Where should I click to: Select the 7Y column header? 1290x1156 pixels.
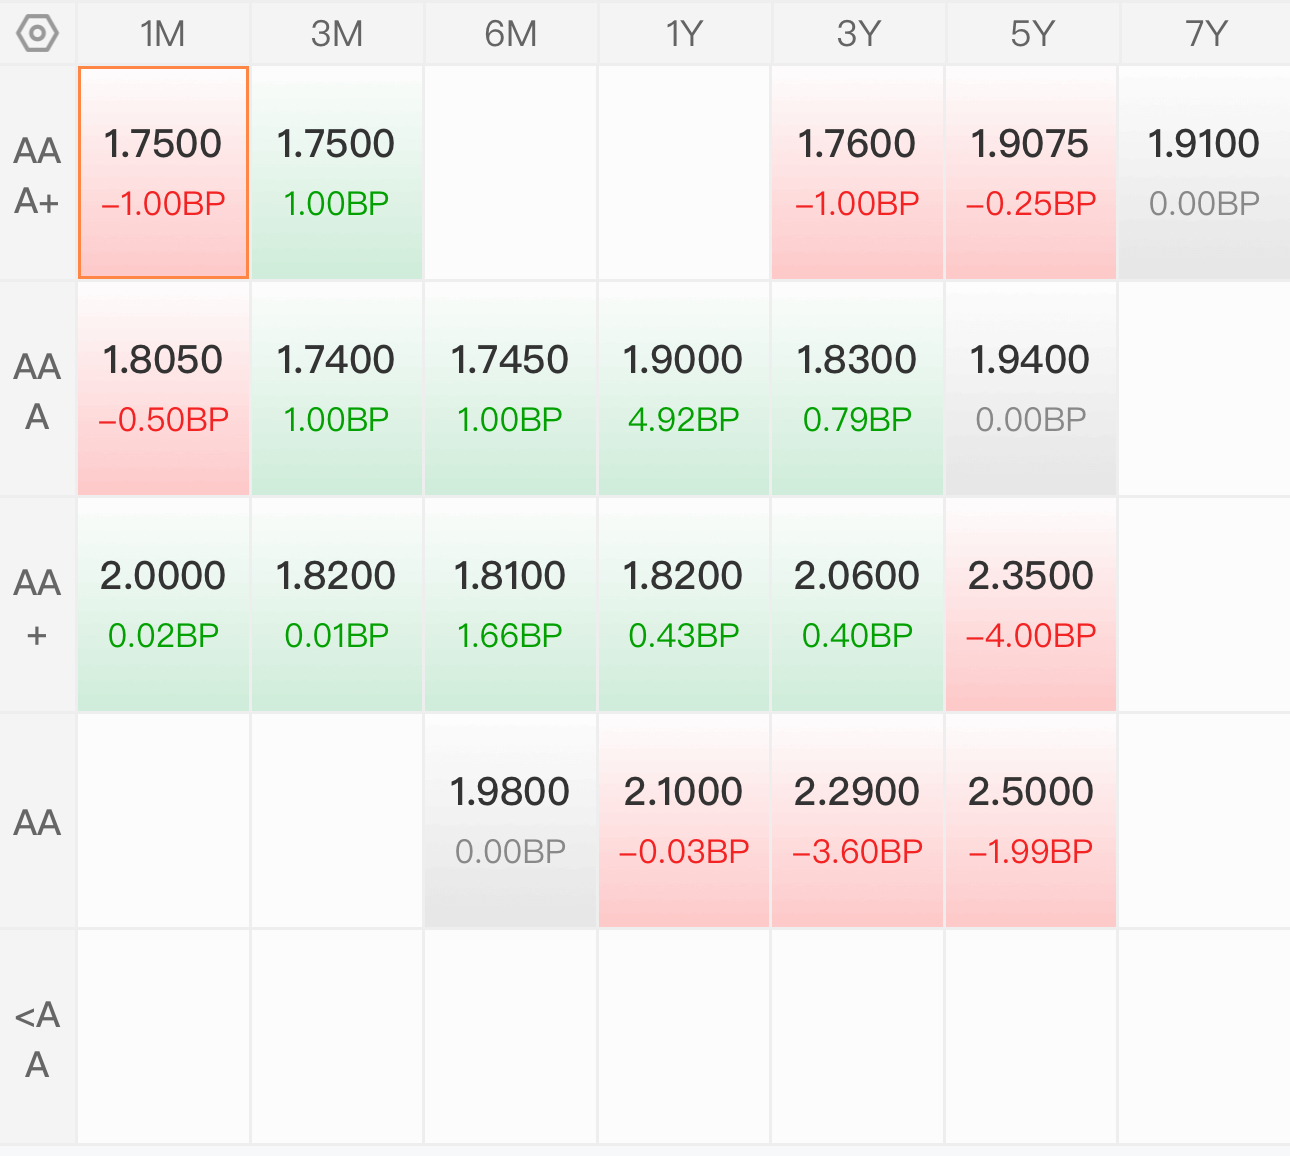coord(1205,33)
